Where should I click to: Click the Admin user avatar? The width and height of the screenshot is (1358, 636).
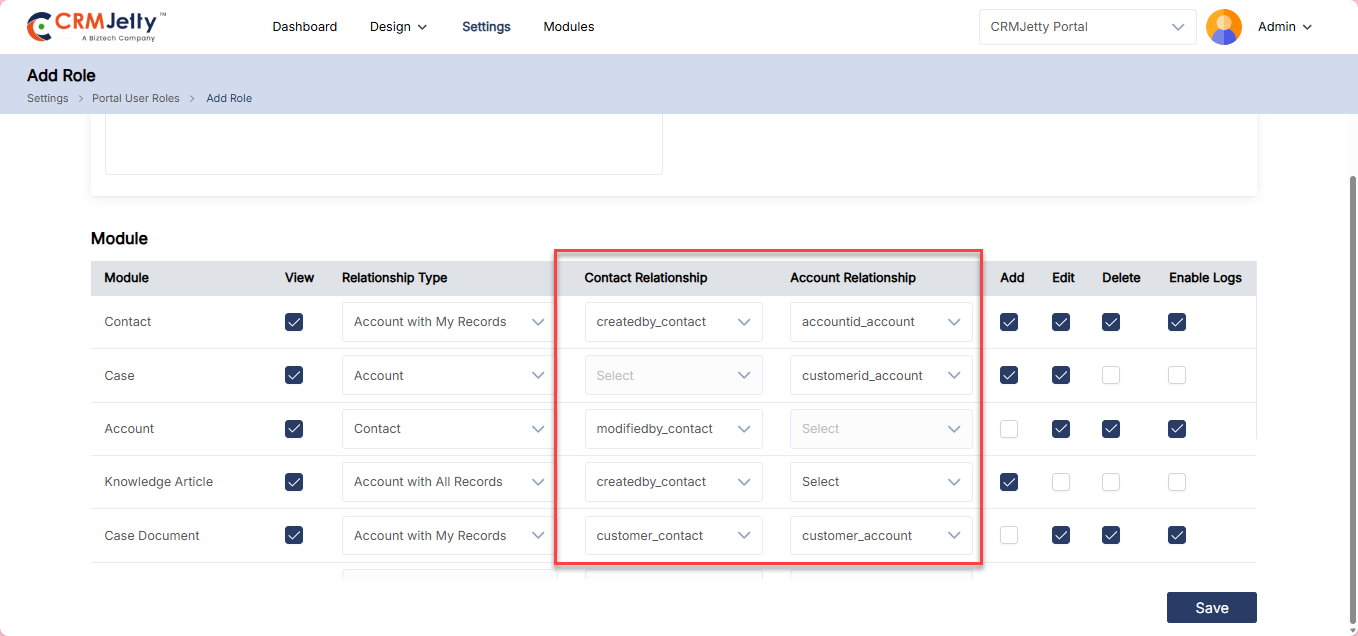pyautogui.click(x=1224, y=27)
